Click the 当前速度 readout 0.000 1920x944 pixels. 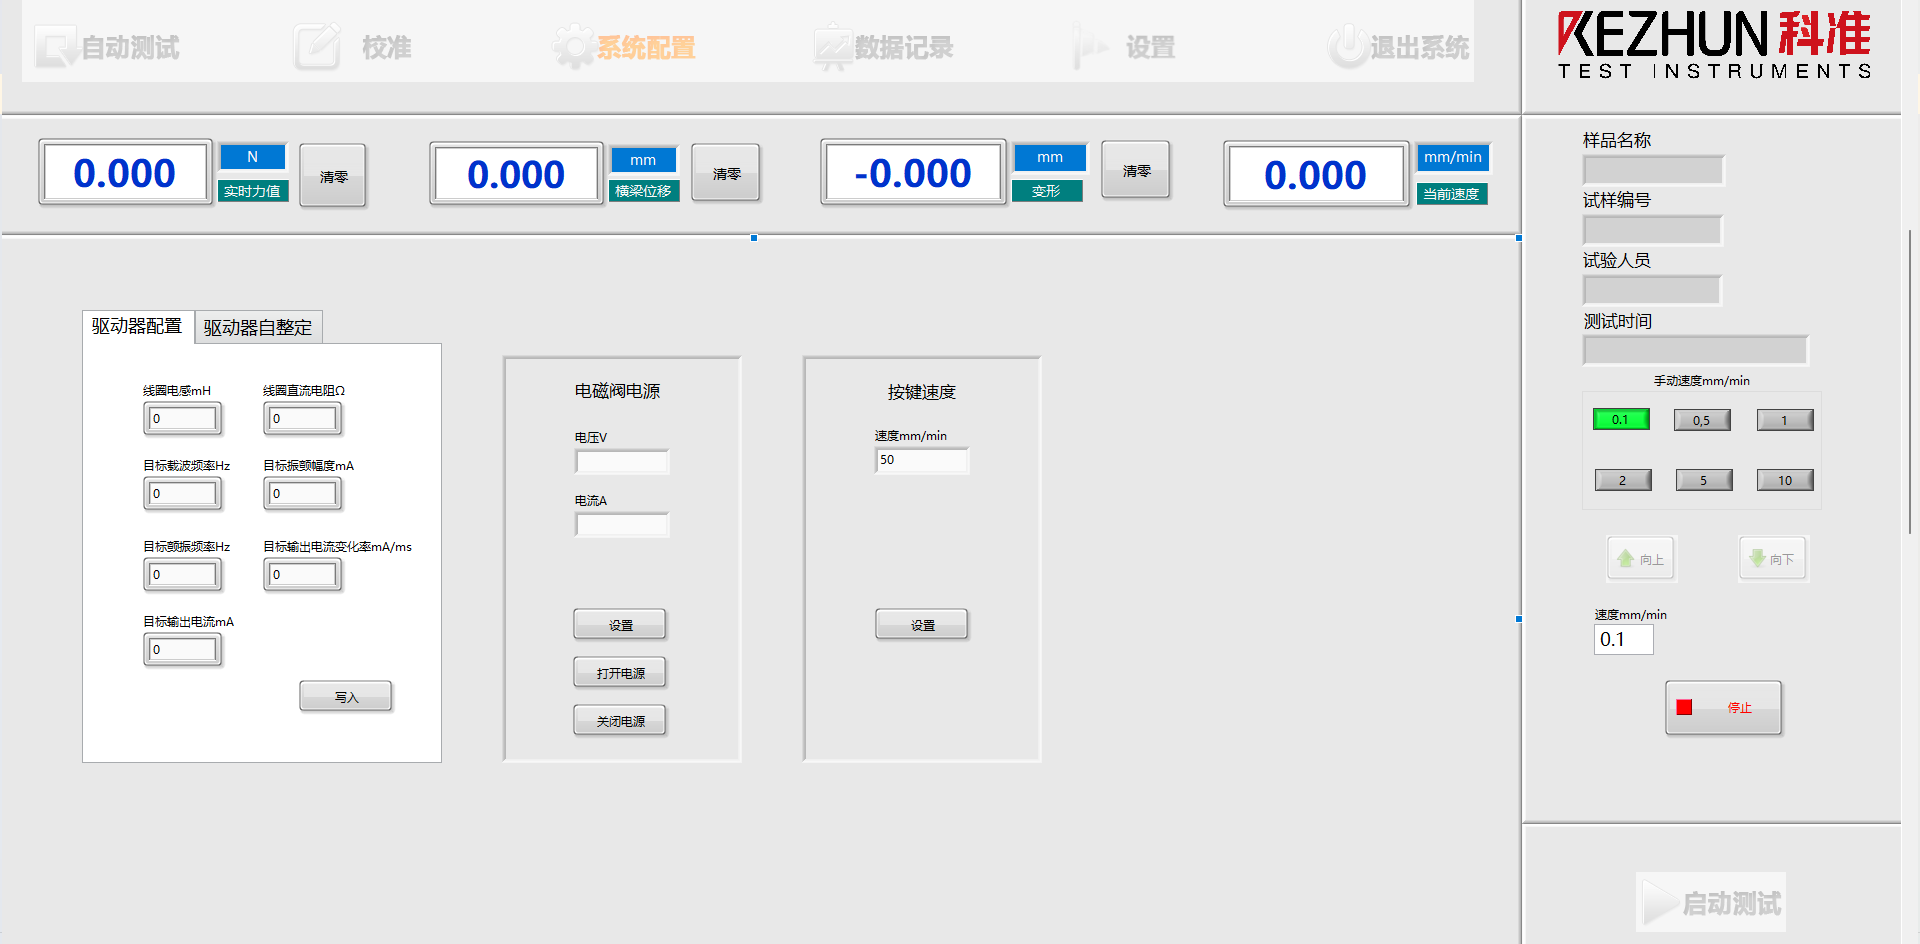(x=1316, y=175)
